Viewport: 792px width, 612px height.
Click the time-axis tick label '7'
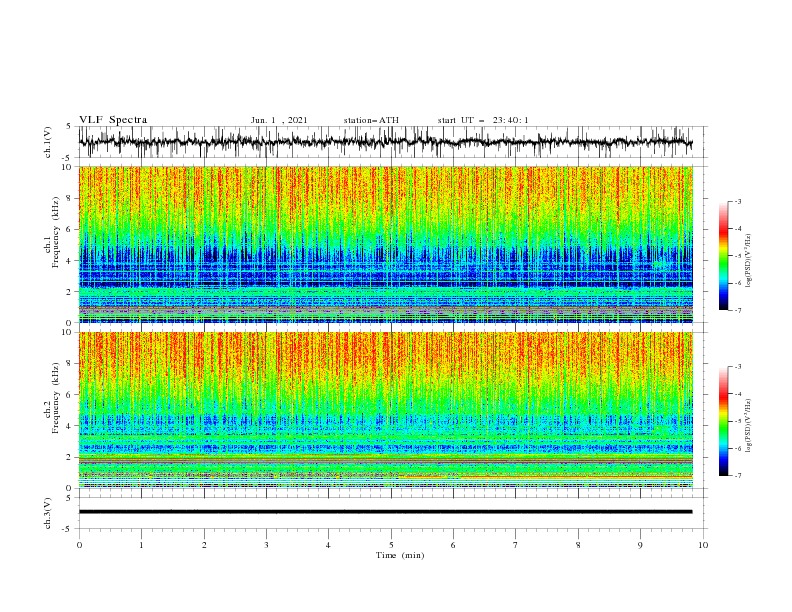[x=516, y=545]
